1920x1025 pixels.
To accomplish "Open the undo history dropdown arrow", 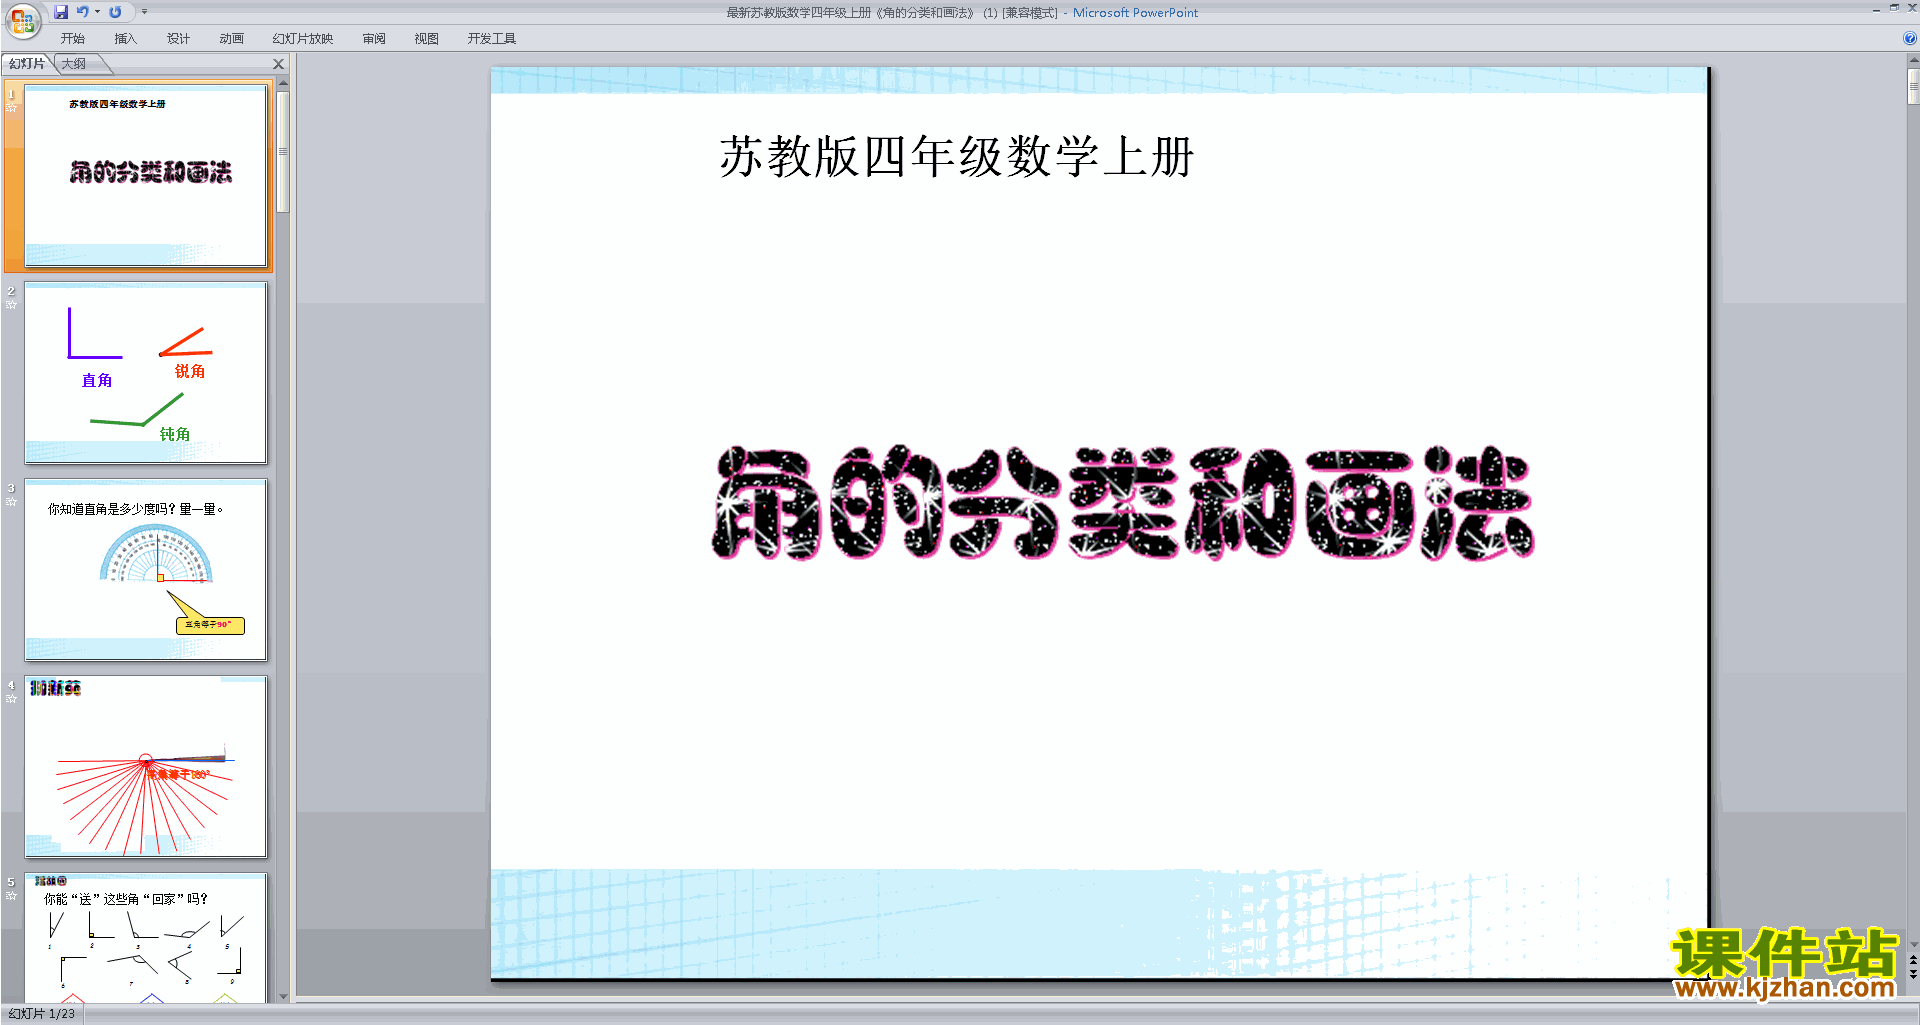I will coord(97,12).
